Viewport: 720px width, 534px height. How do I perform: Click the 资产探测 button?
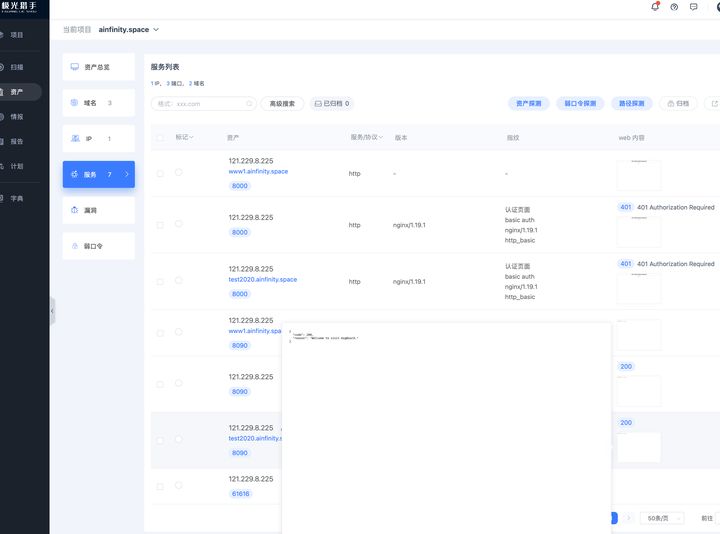pos(529,104)
